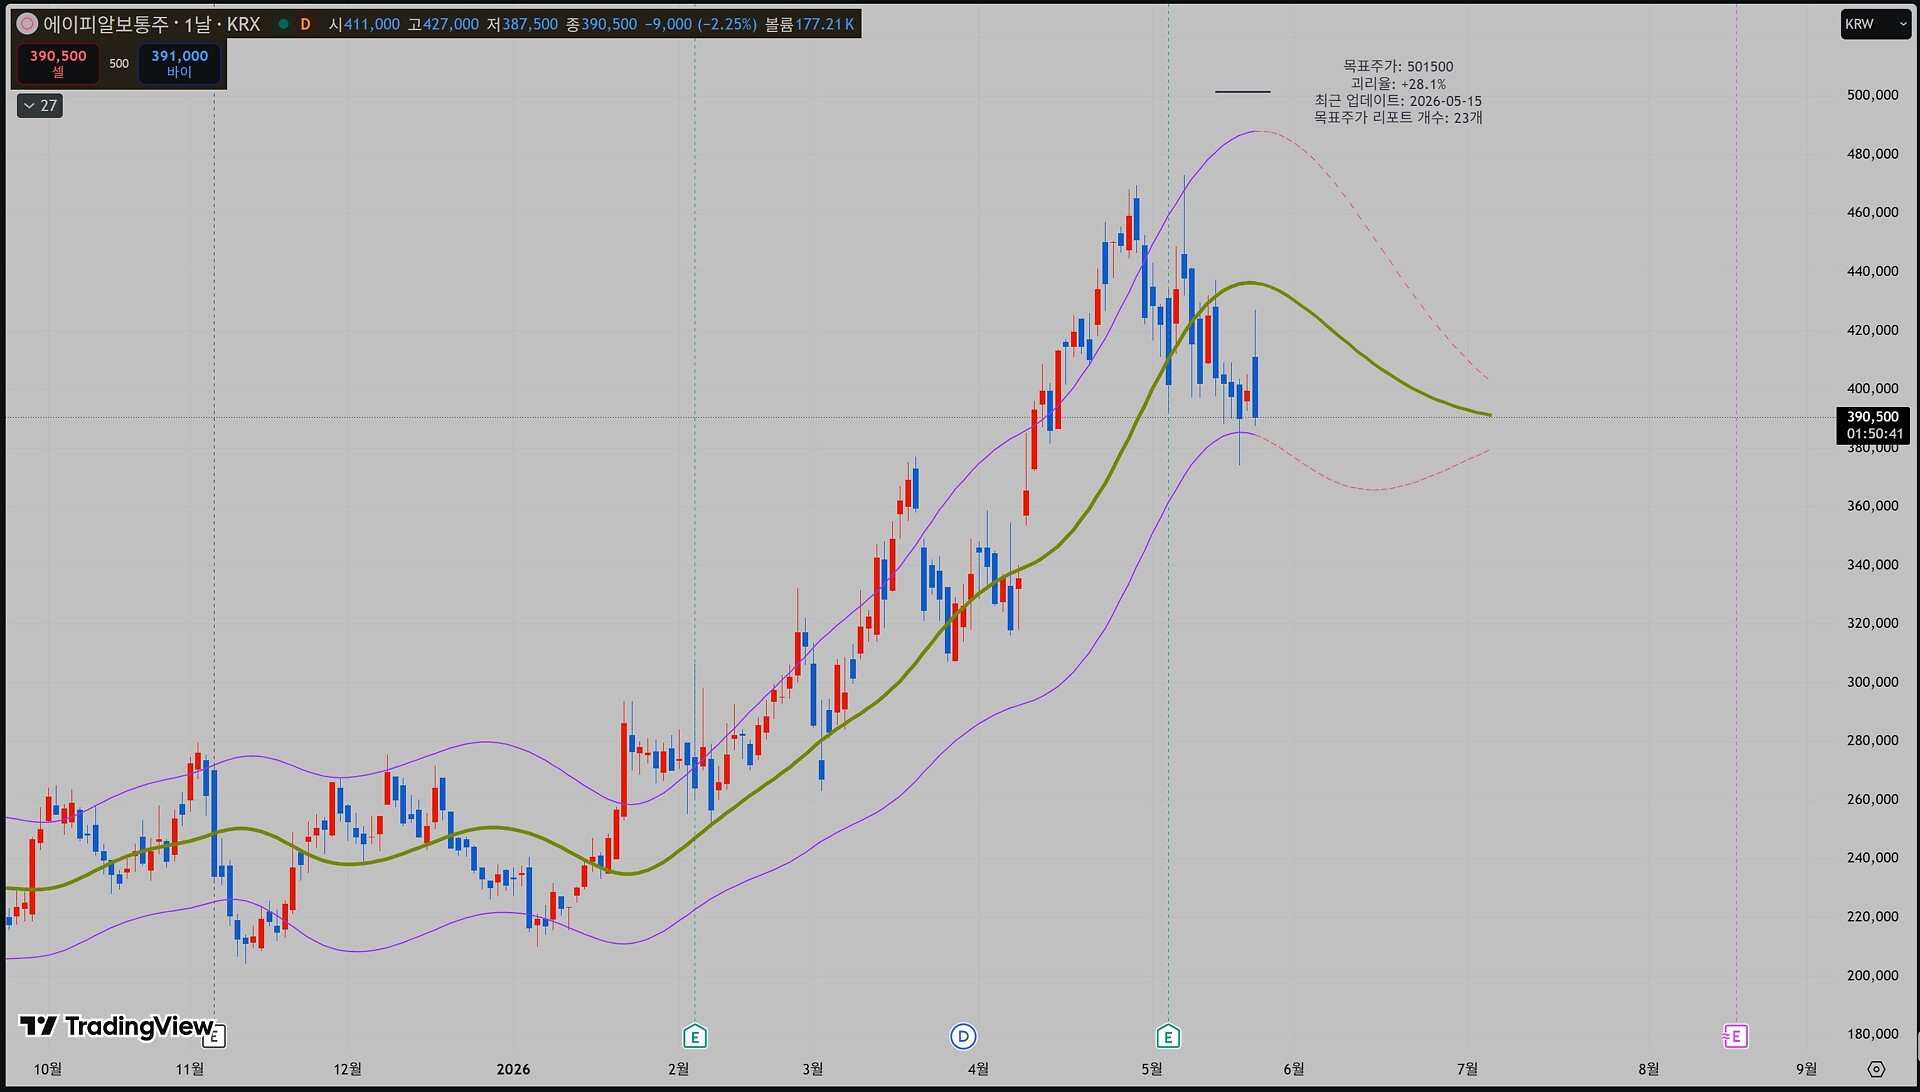Image resolution: width=1920 pixels, height=1092 pixels.
Task: Open chart settings gear icon at bottom right
Action: tap(1877, 1069)
